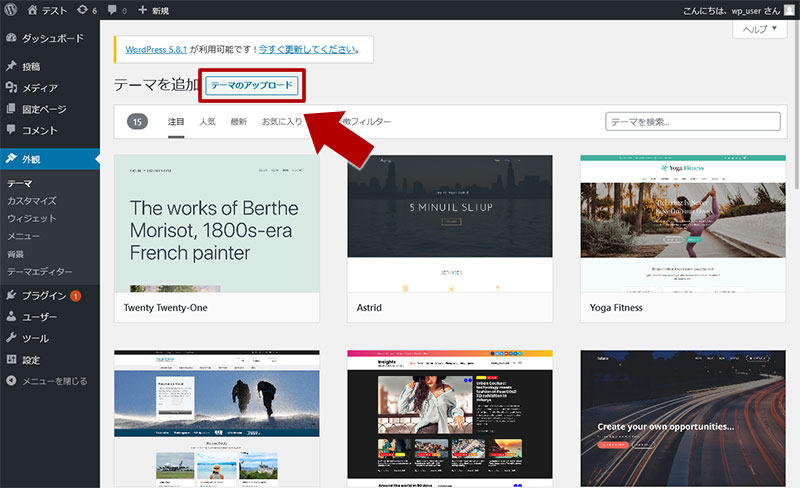This screenshot has width=800, height=488.
Task: Click the Twenty Twenty-One theme name
Action: pyautogui.click(x=165, y=308)
